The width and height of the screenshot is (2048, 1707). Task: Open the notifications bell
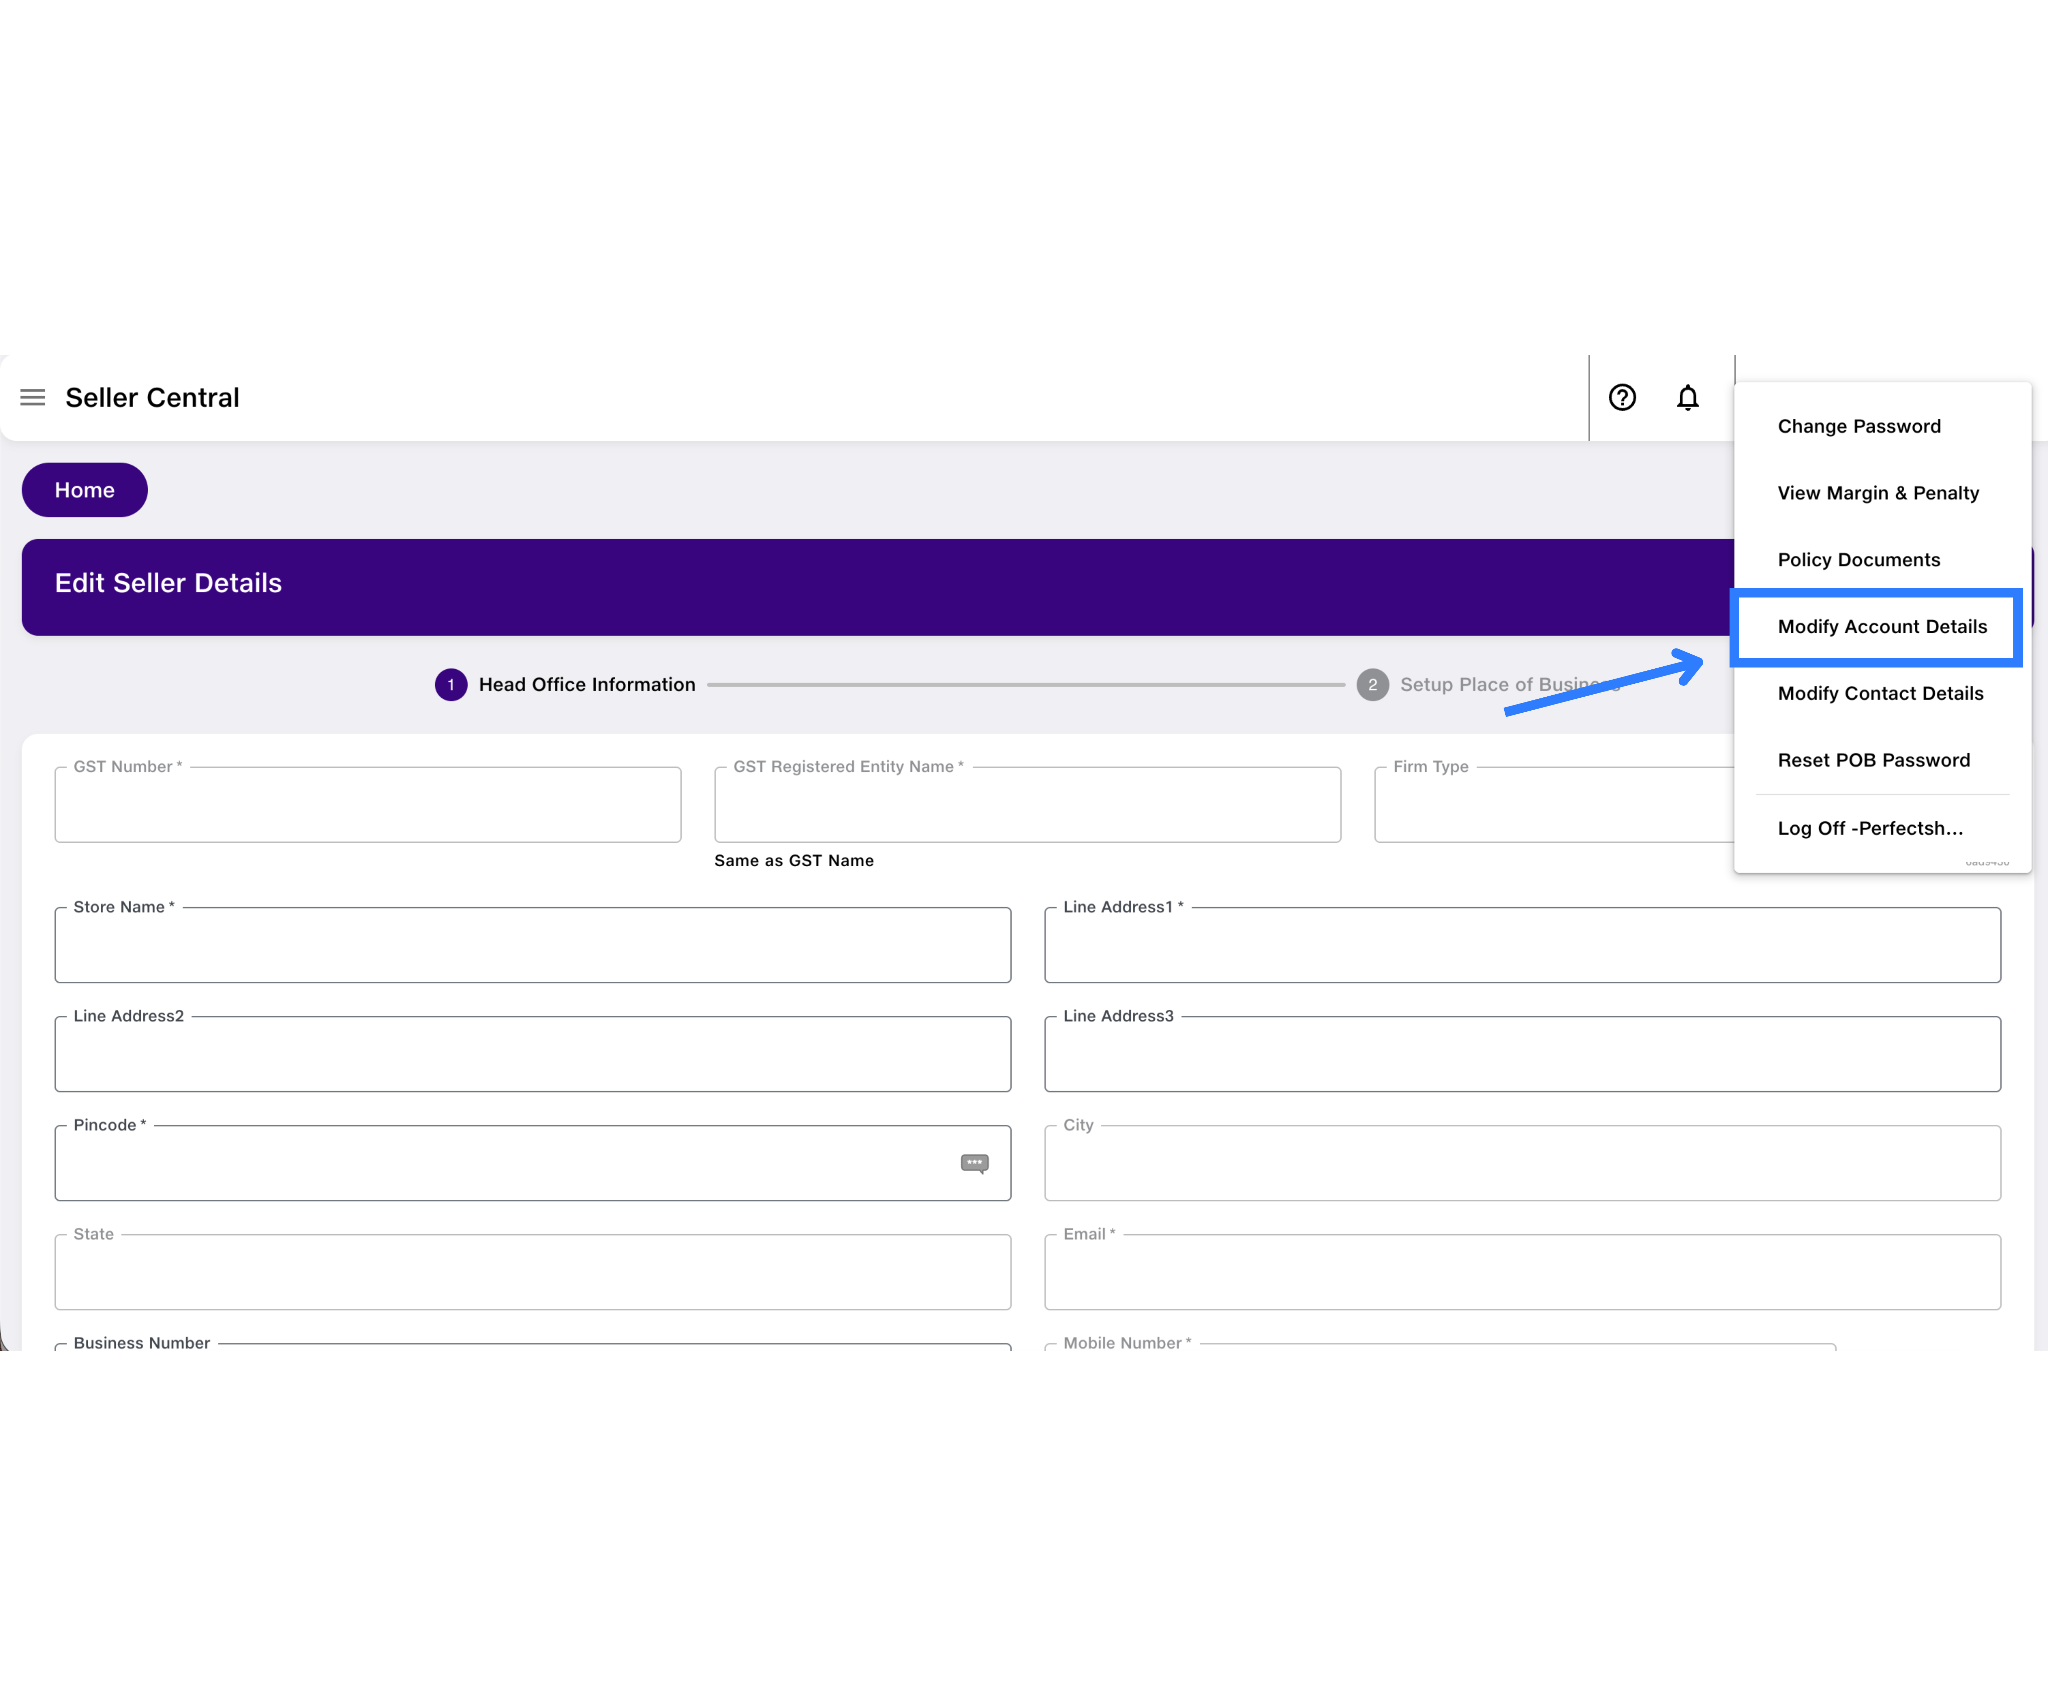pos(1688,397)
